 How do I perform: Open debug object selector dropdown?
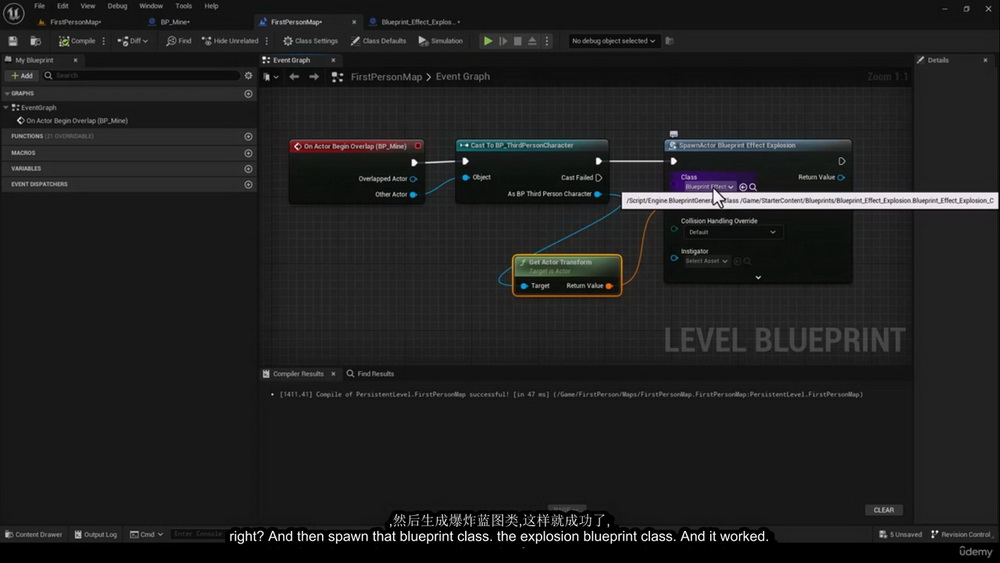click(x=613, y=41)
